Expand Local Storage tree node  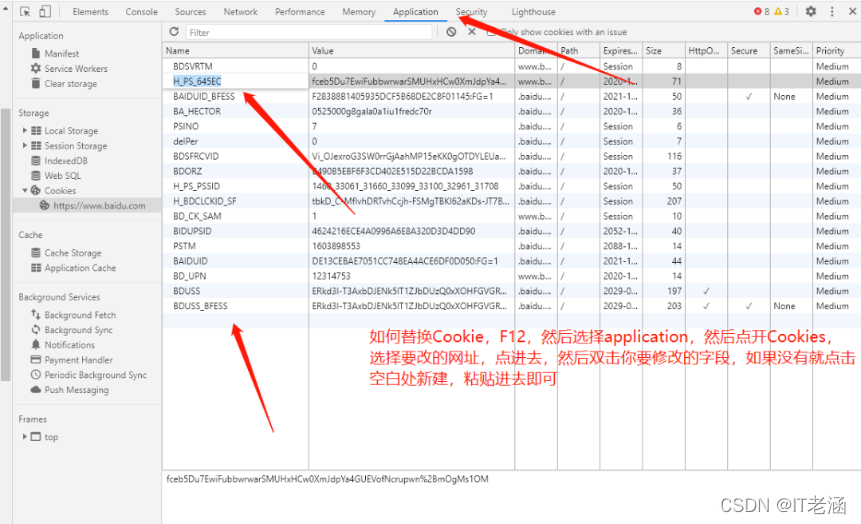point(25,131)
